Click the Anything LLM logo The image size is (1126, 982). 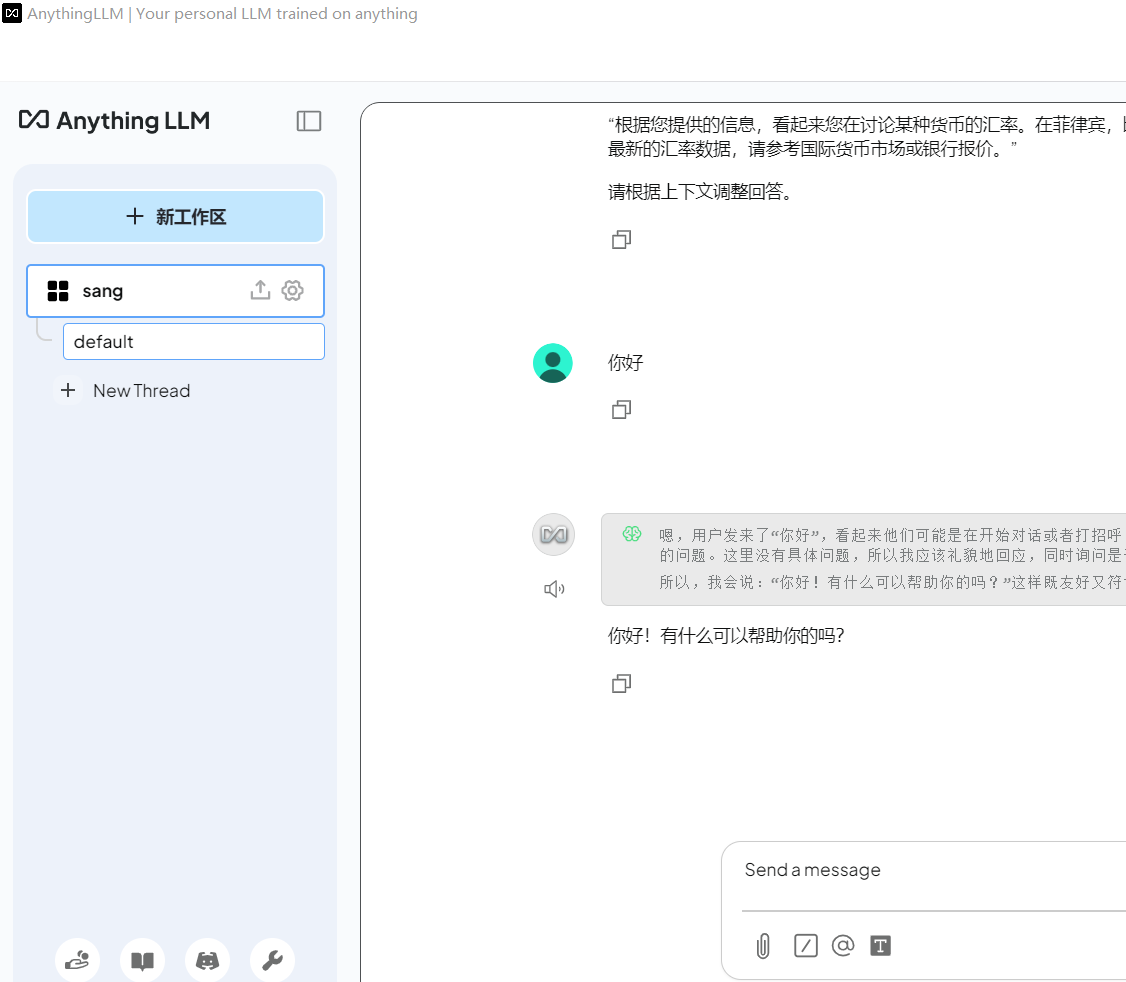tap(114, 121)
